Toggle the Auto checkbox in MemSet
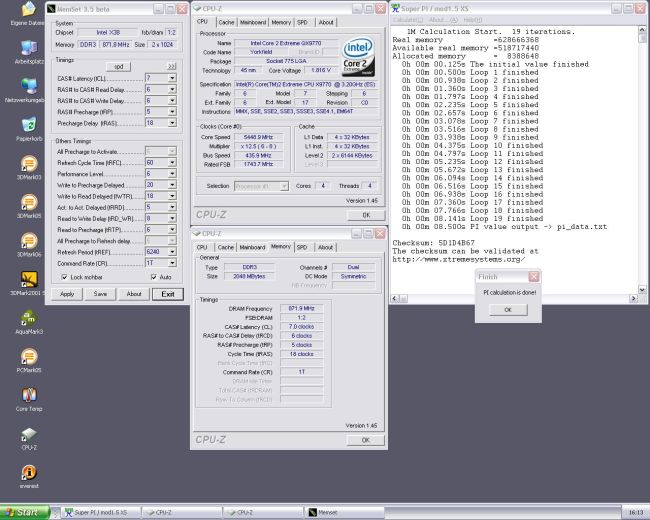650x520 pixels. pyautogui.click(x=154, y=277)
